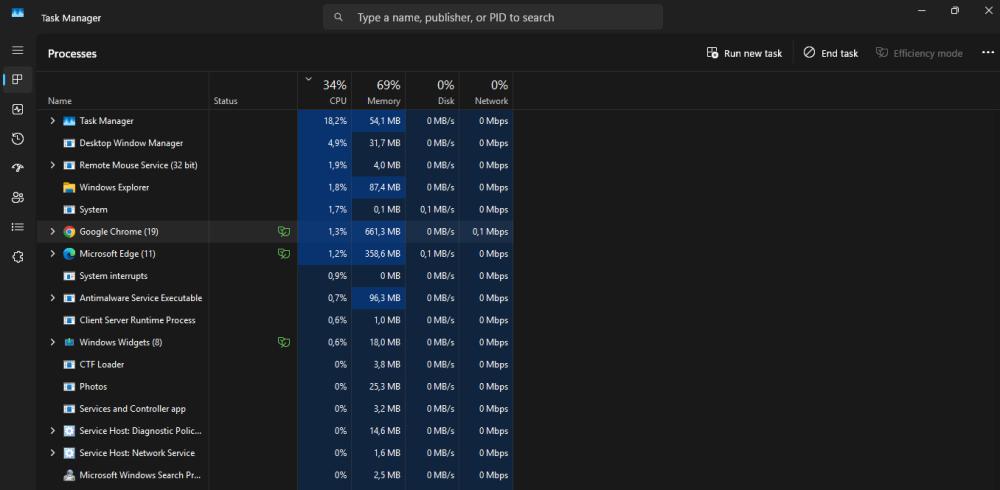This screenshot has width=1000, height=490.
Task: Click efficiency leaf icon on Microsoft Edge row
Action: click(284, 254)
